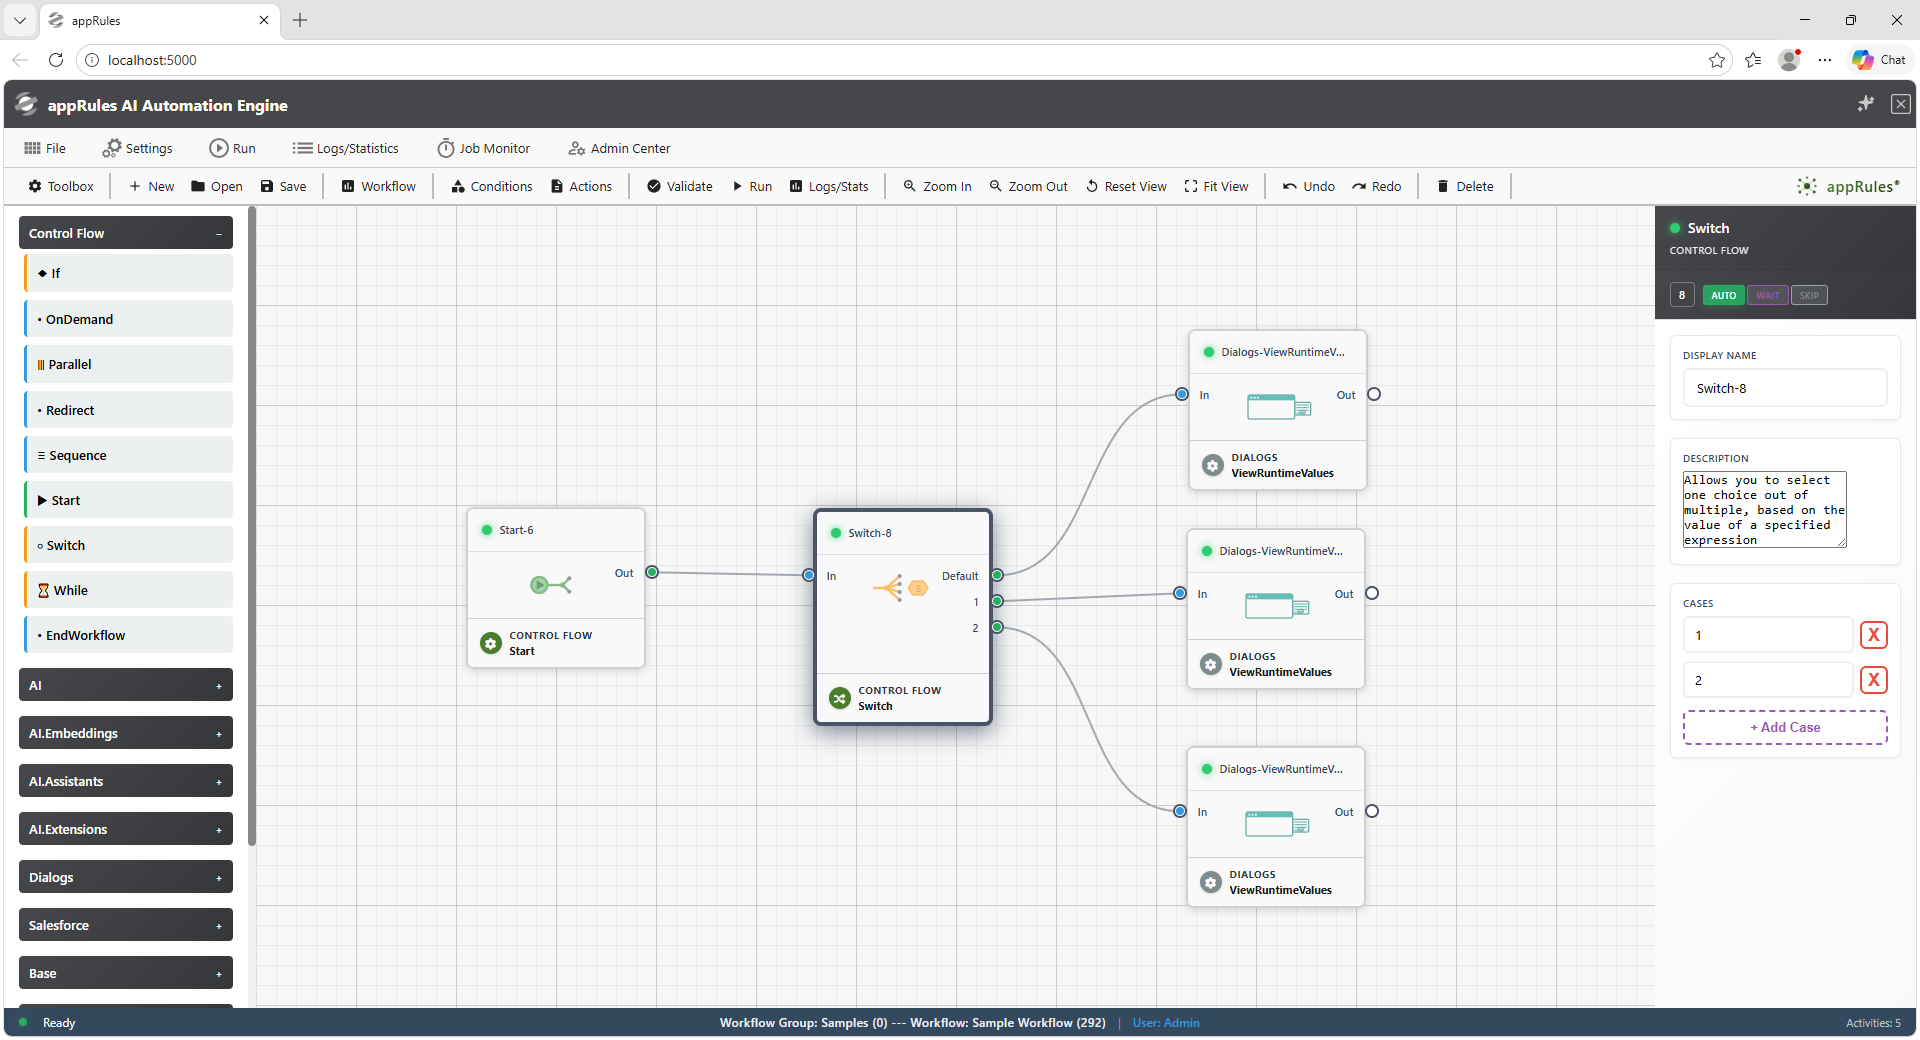
Task: Open the Logs/Statistics menu
Action: coord(345,148)
